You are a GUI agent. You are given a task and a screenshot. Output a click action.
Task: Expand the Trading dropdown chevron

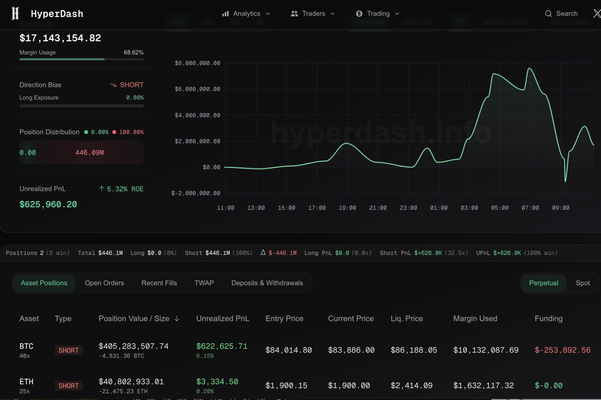397,13
